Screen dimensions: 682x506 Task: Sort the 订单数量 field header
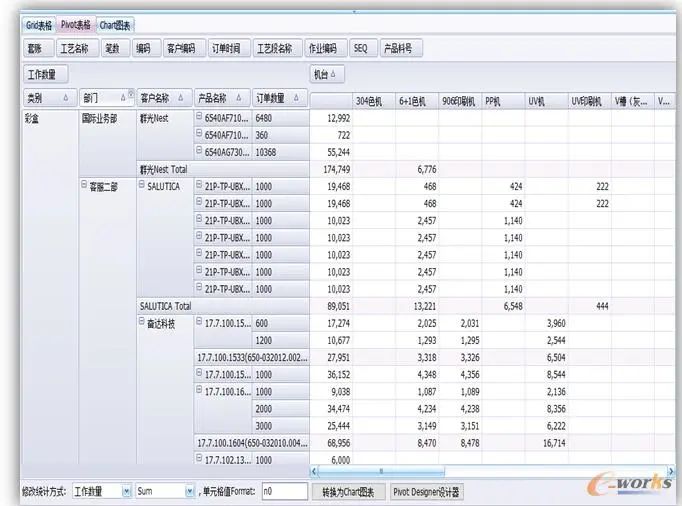pyautogui.click(x=297, y=98)
